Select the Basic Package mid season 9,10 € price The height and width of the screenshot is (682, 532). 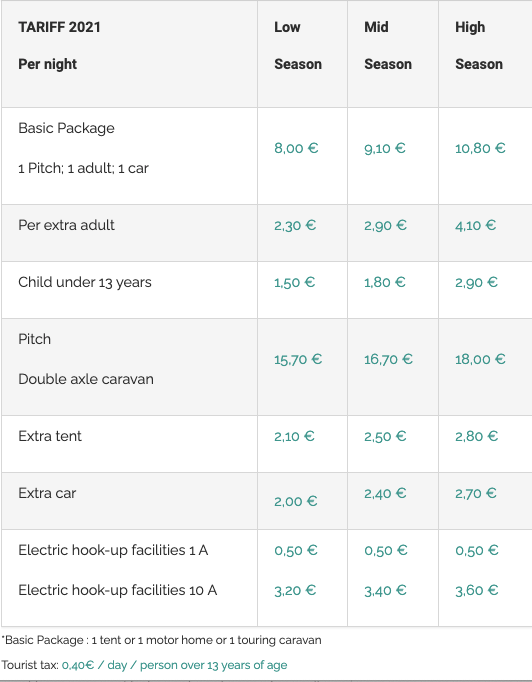tap(385, 148)
